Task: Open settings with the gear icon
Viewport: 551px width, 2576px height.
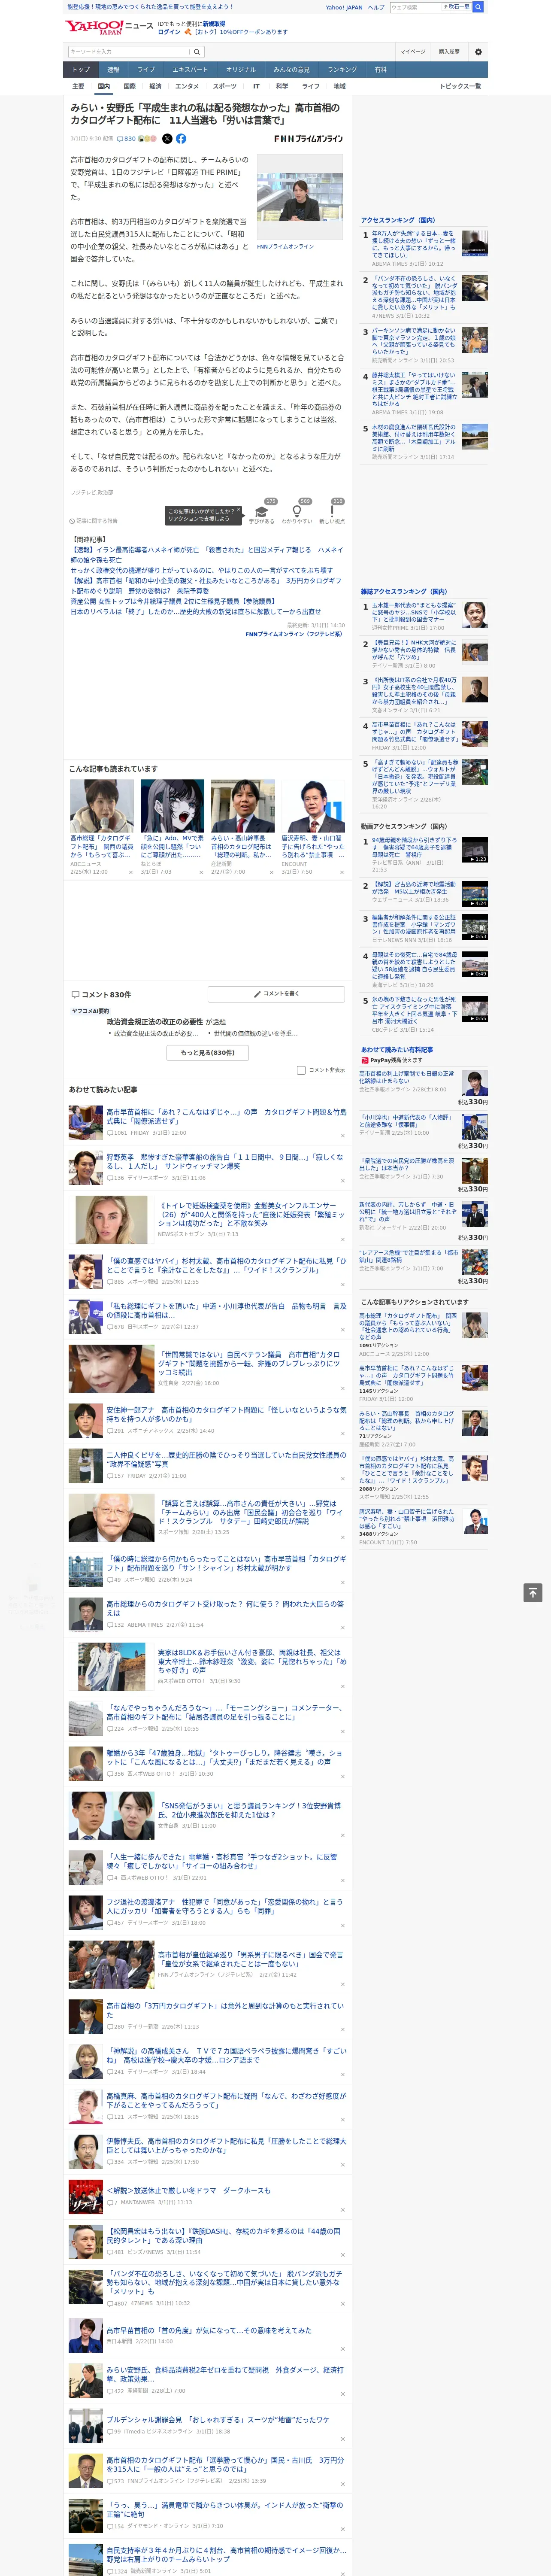Action: pos(478,52)
